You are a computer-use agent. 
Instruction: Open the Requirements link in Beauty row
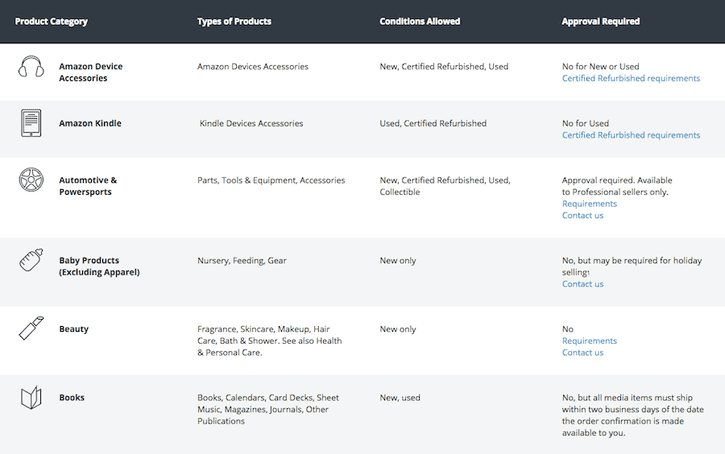tap(589, 341)
